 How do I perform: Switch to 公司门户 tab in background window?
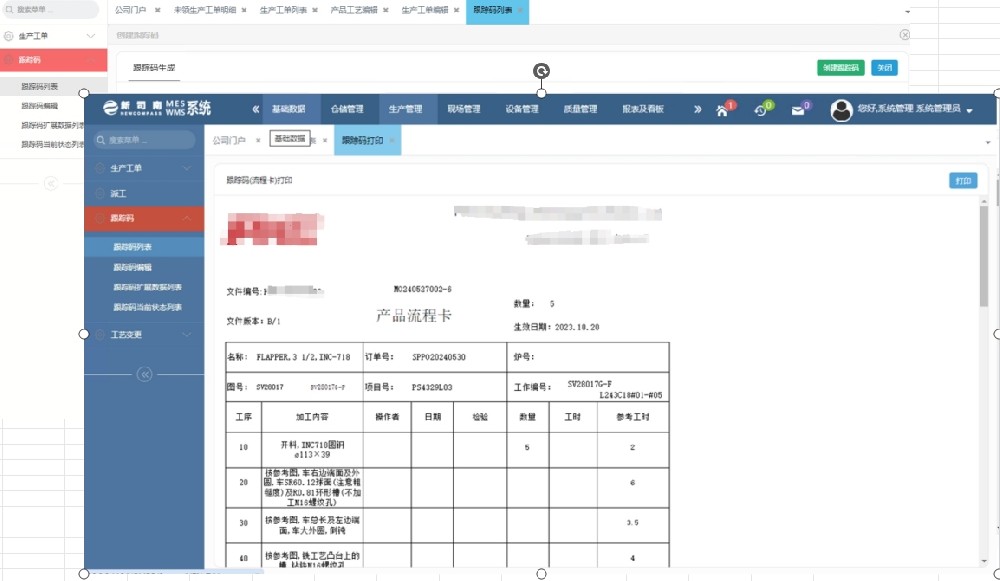tap(130, 10)
